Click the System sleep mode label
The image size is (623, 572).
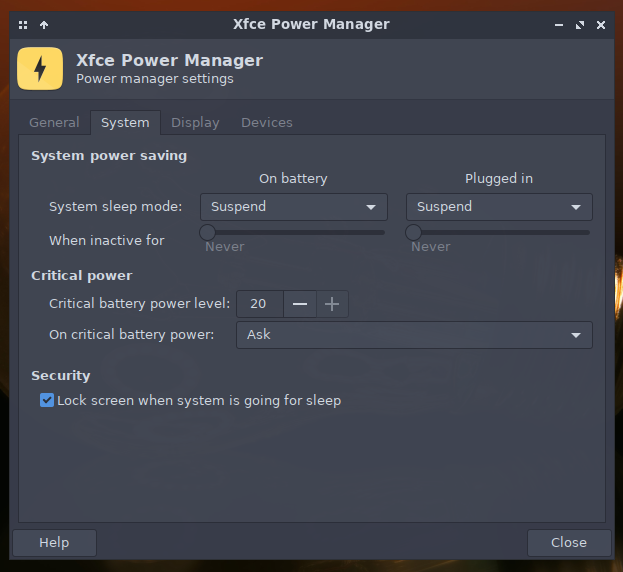coord(116,207)
